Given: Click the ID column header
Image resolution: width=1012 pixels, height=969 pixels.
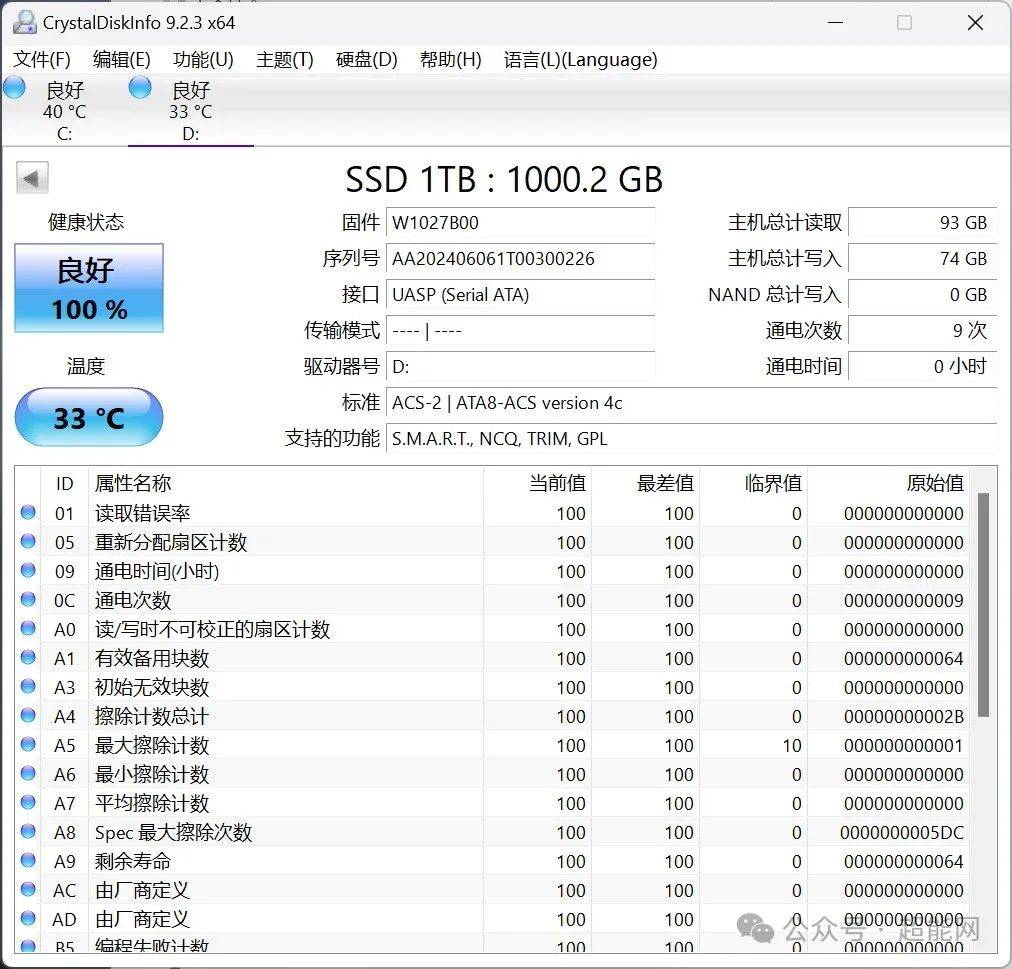Looking at the screenshot, I should coord(65,483).
